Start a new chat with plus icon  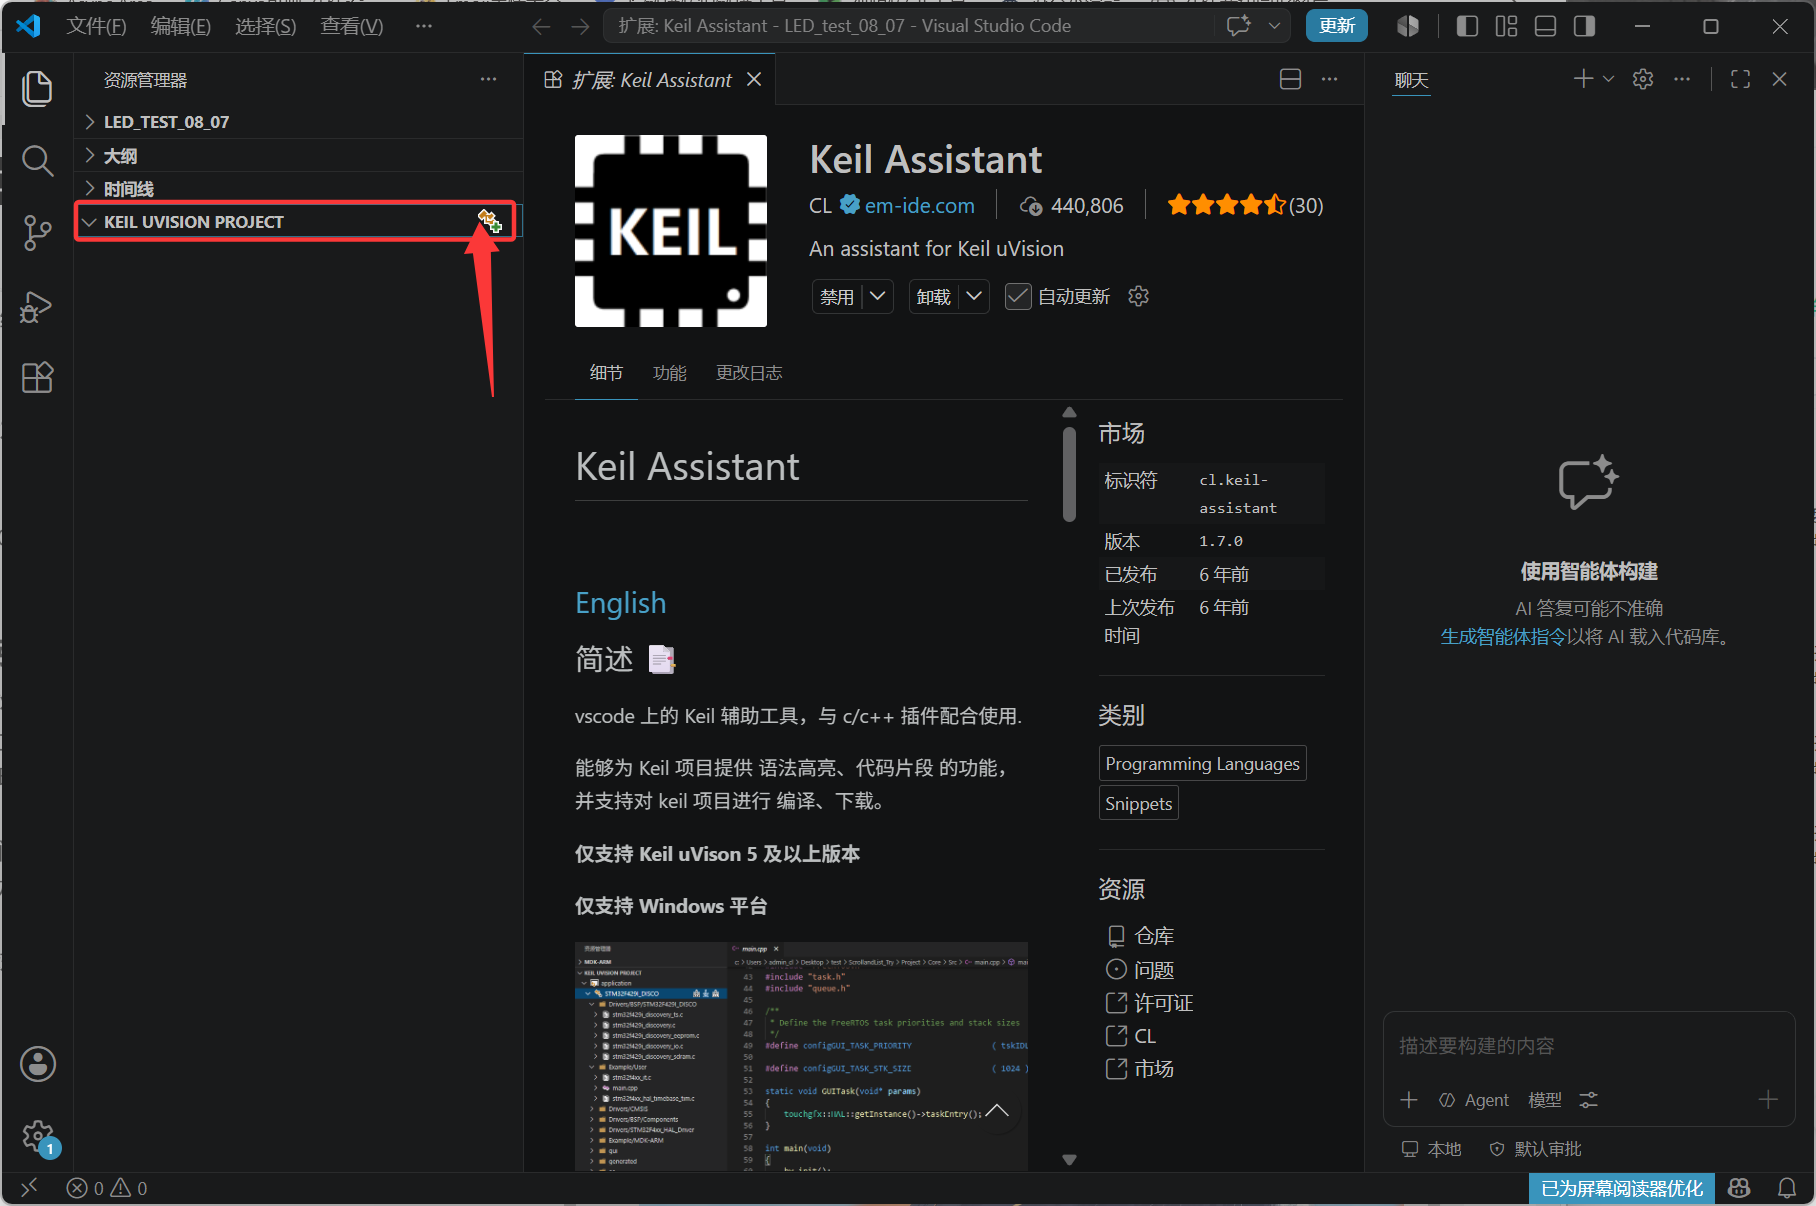tap(1583, 79)
